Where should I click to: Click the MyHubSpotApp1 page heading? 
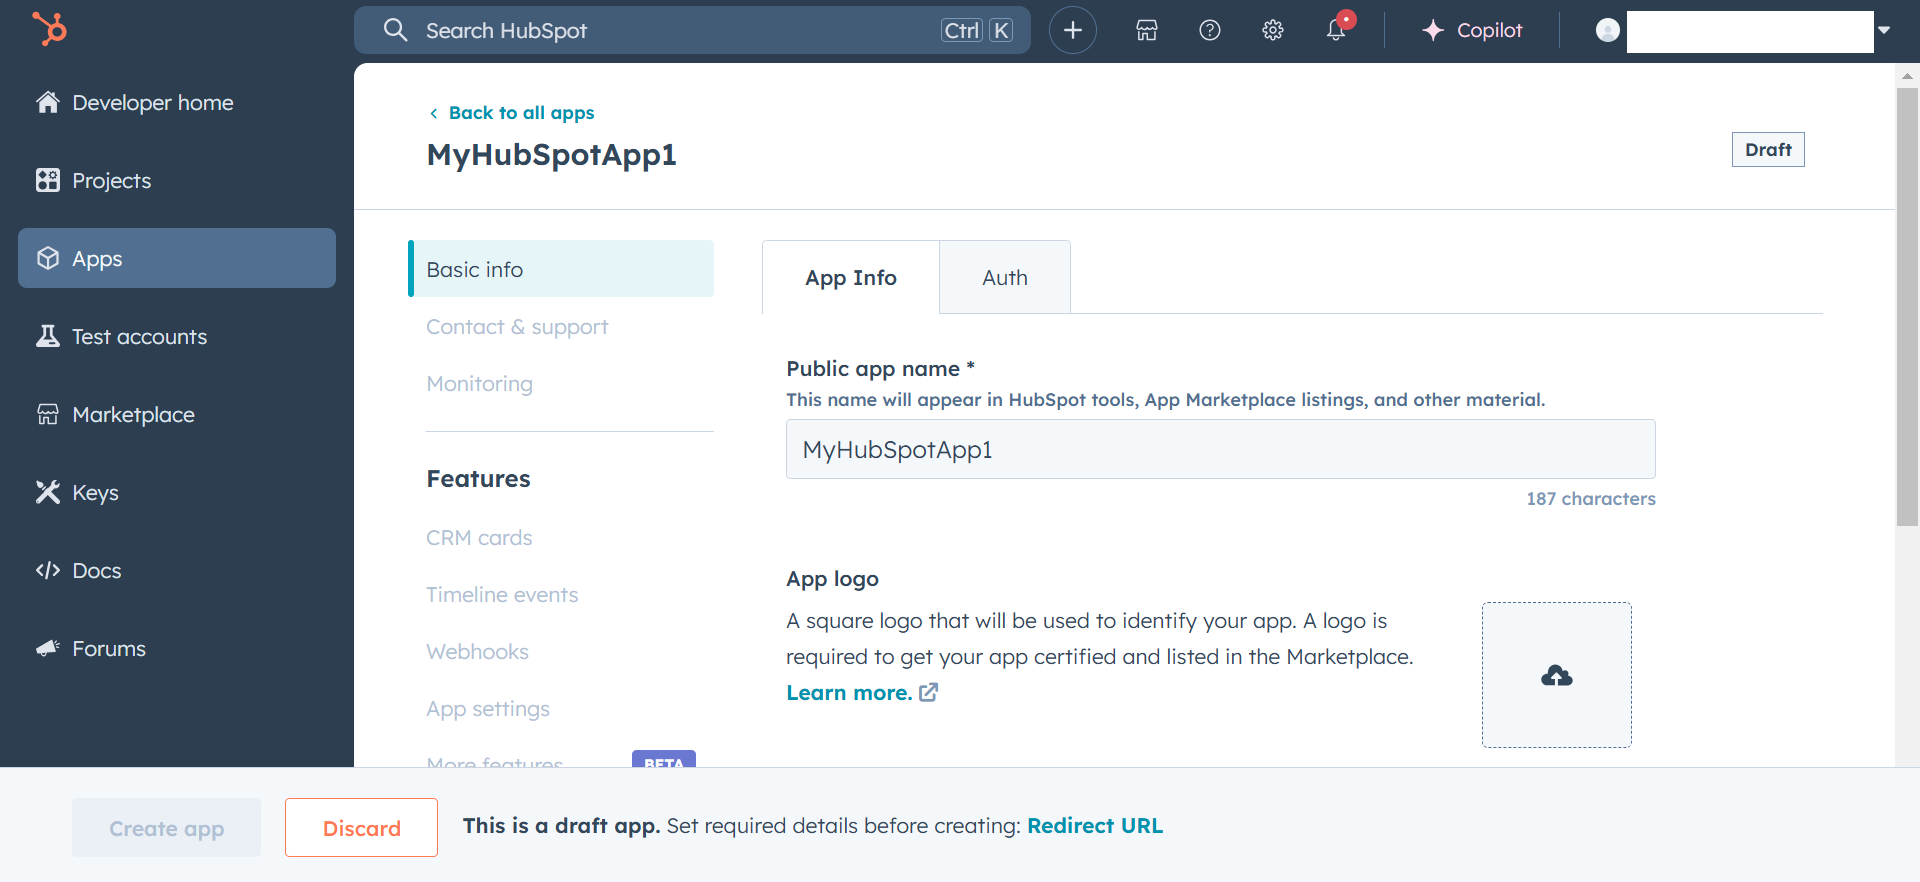point(551,155)
